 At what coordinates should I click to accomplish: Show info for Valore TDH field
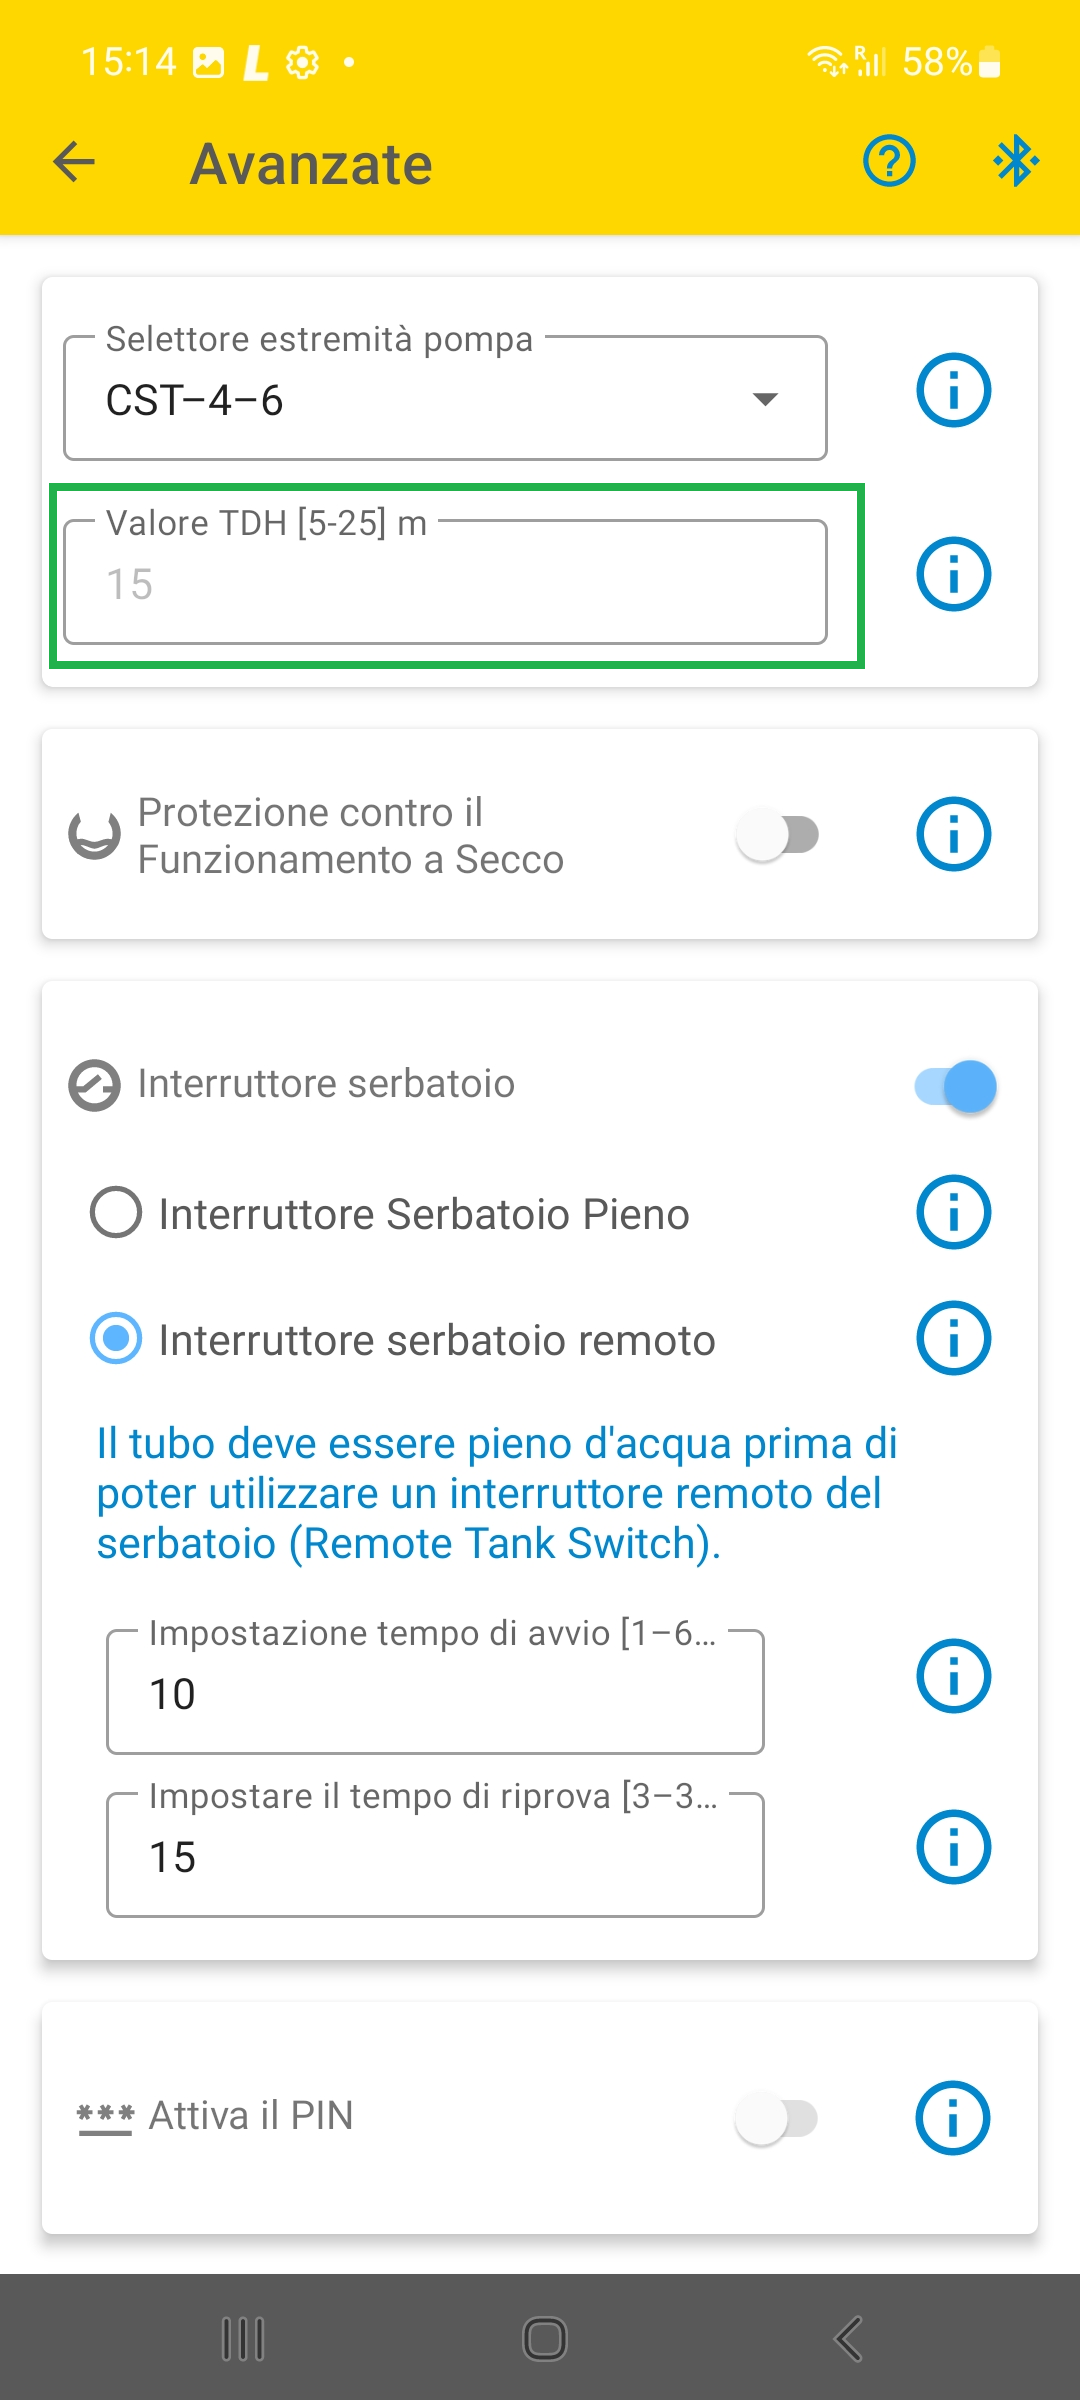[x=953, y=574]
